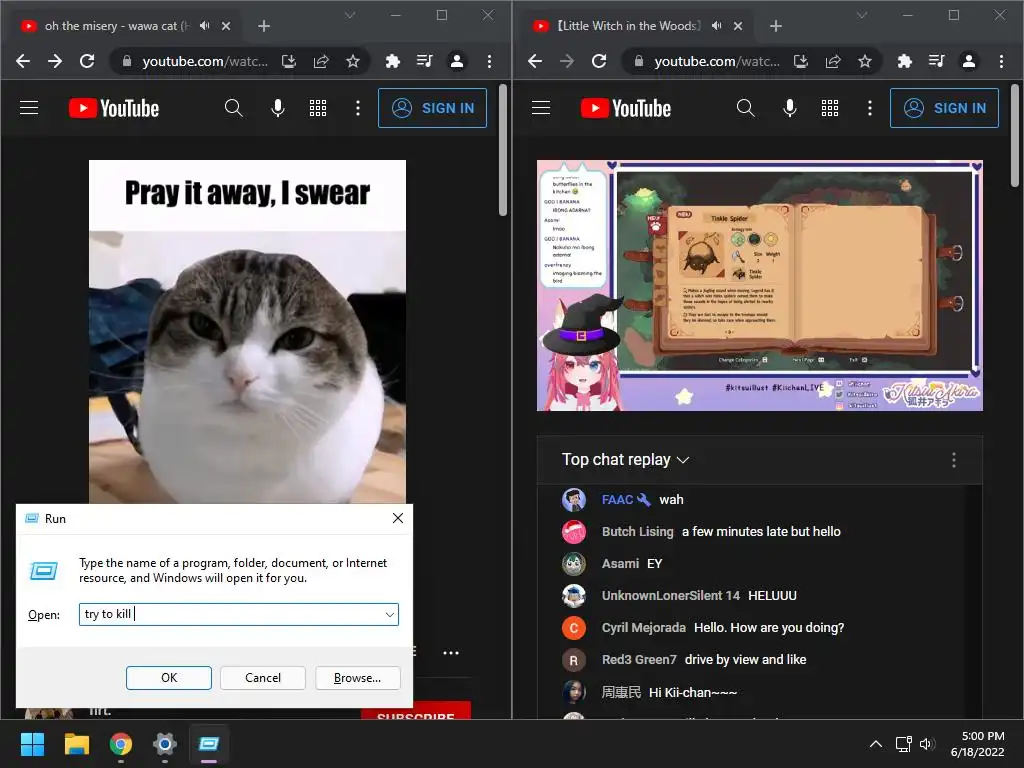1024x768 pixels.
Task: Open new tab in right browser window
Action: coord(776,26)
